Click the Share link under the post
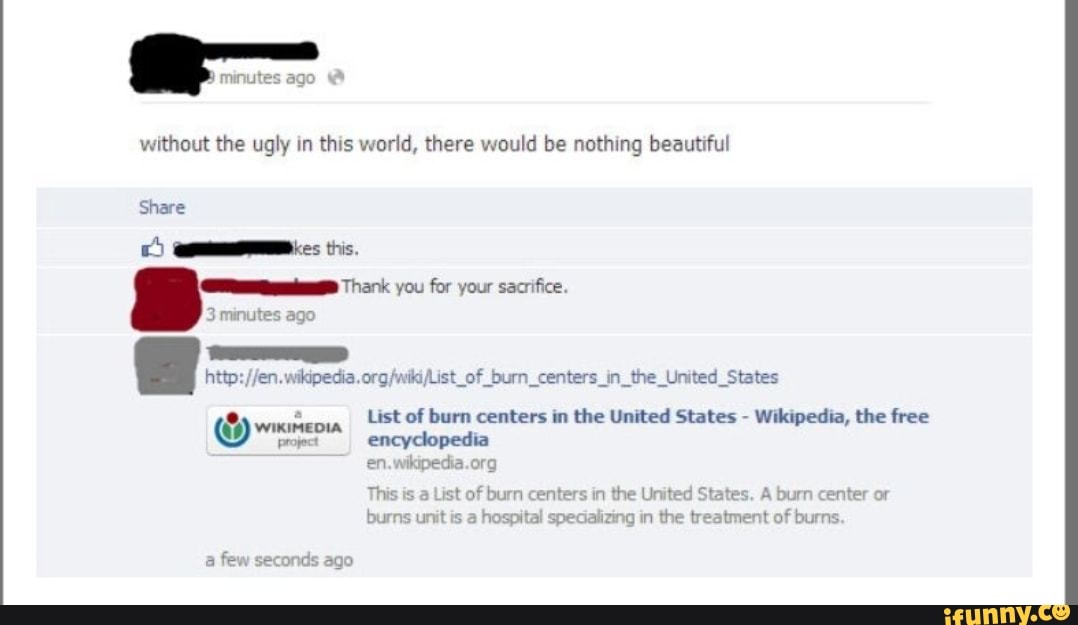This screenshot has width=1078, height=625. (x=162, y=208)
